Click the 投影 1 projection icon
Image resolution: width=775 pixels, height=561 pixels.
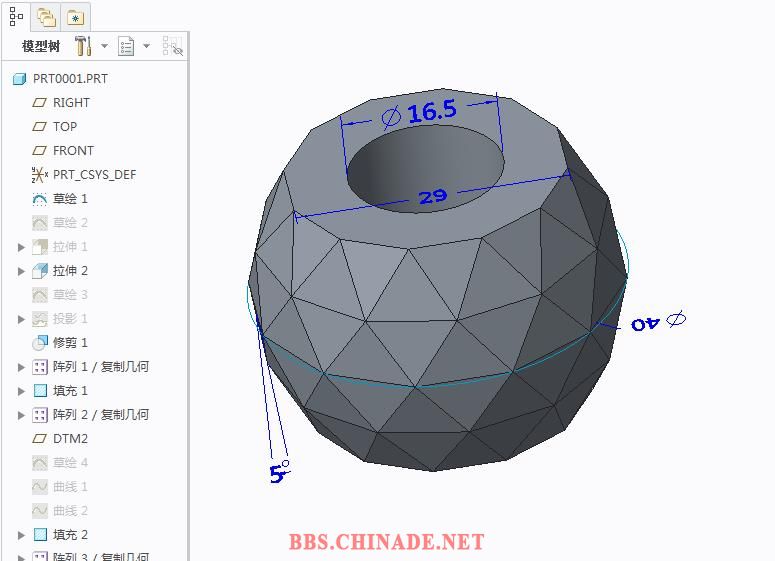click(40, 319)
